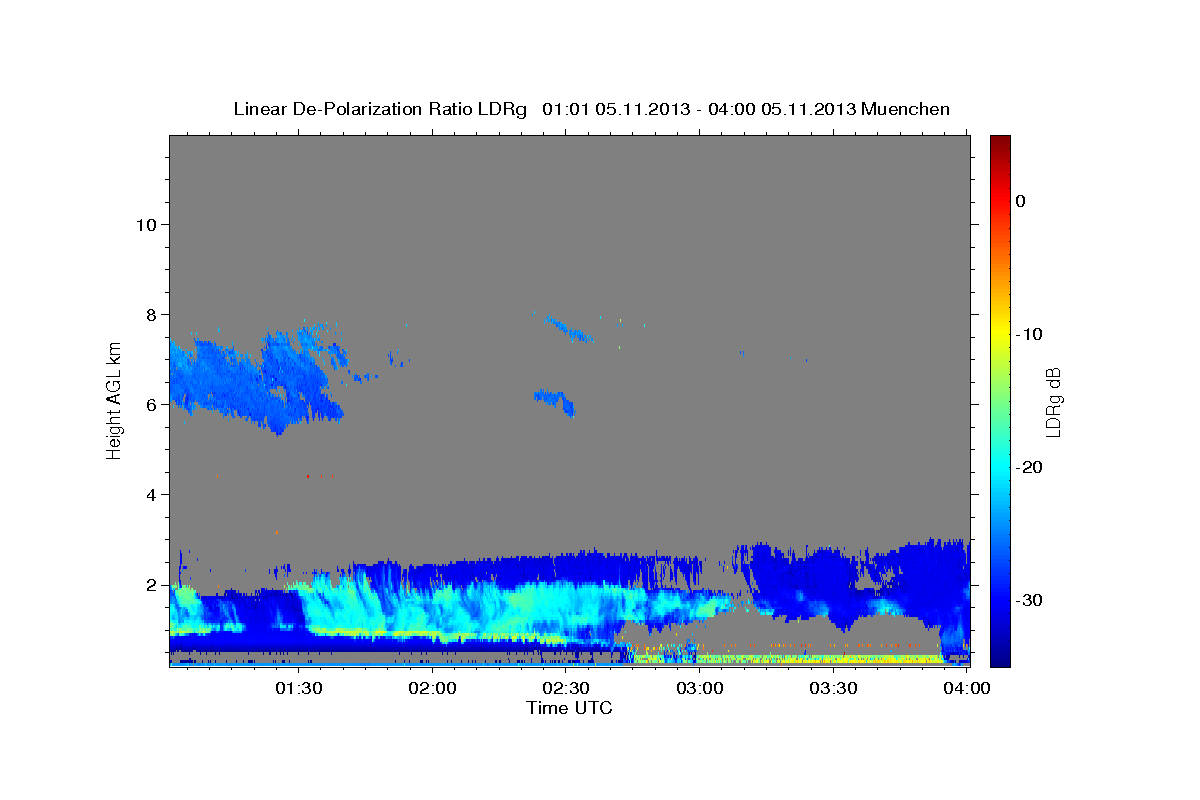1200x800 pixels.
Task: Click the 04:00 time tick label
Action: pos(966,688)
